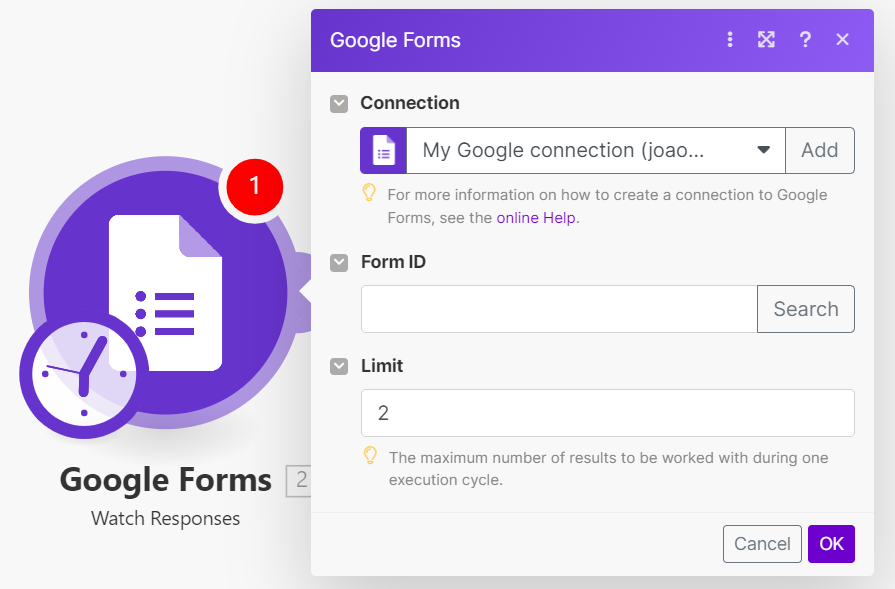Click the lightbulb hint icon under Limit
This screenshot has height=589, width=895.
(370, 455)
